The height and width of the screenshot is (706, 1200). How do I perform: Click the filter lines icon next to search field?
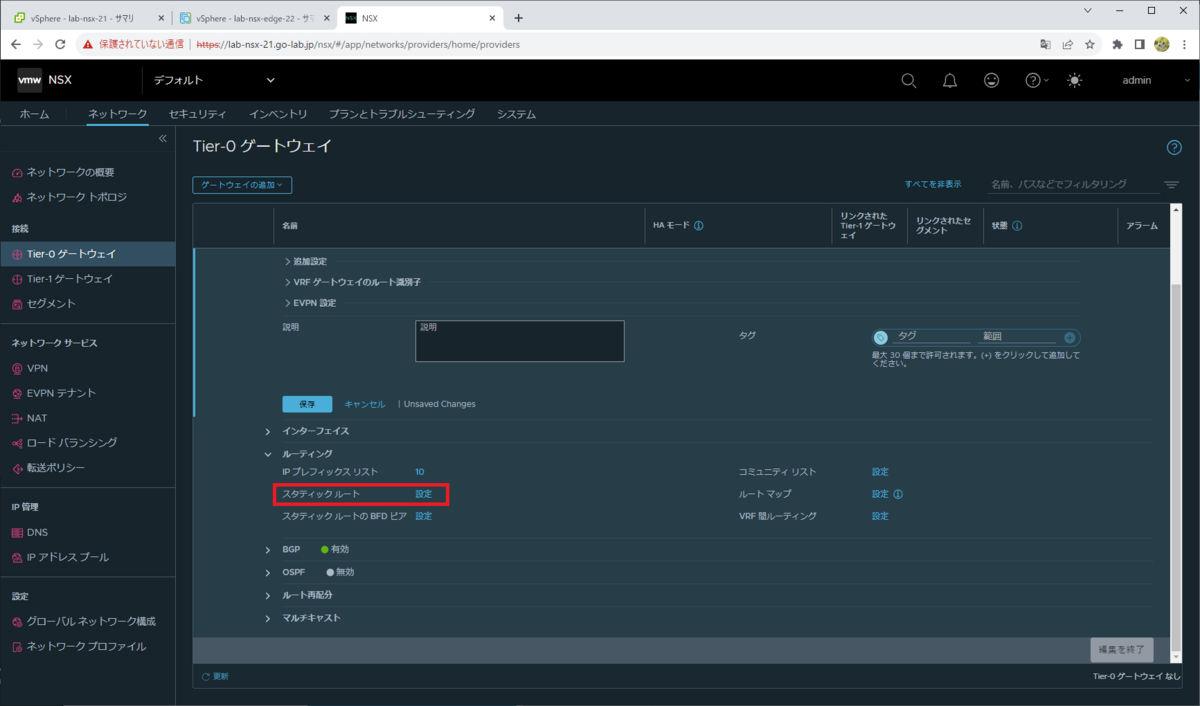(1171, 185)
